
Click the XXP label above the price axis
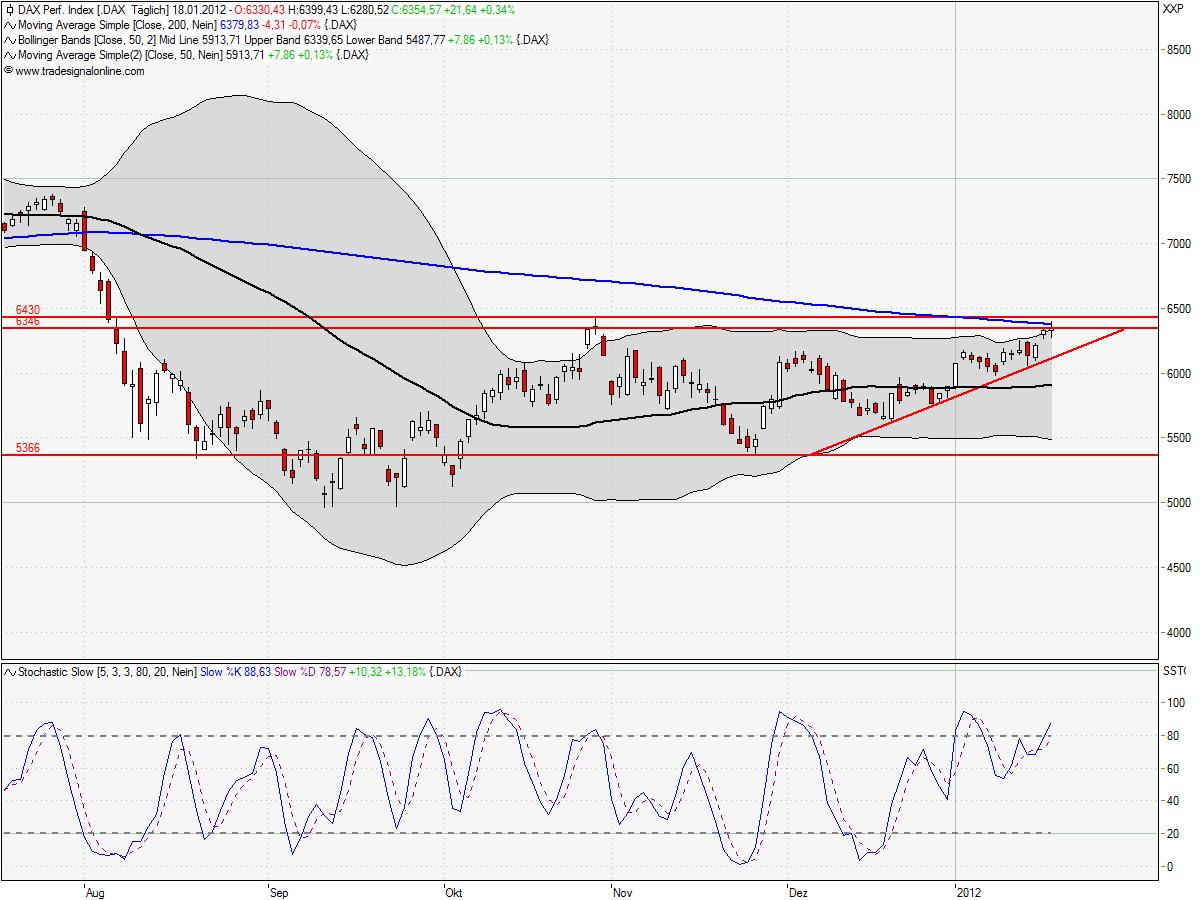(1174, 9)
